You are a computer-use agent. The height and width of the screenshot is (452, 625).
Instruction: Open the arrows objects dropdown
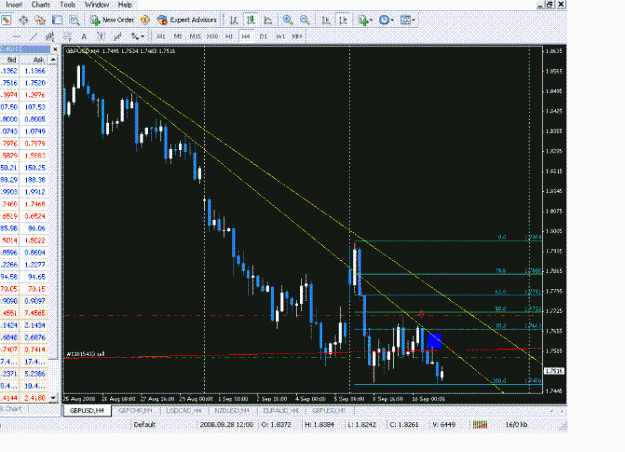coord(137,37)
